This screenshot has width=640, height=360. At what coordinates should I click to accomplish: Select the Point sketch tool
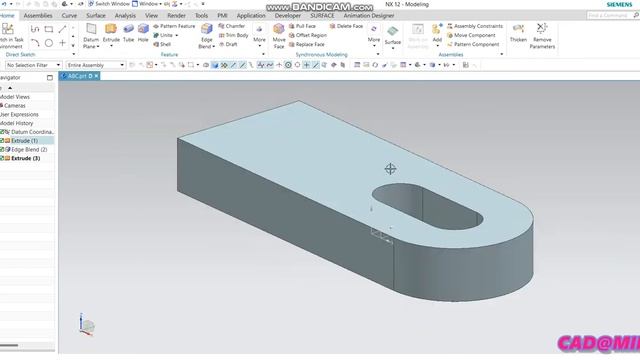tap(62, 43)
